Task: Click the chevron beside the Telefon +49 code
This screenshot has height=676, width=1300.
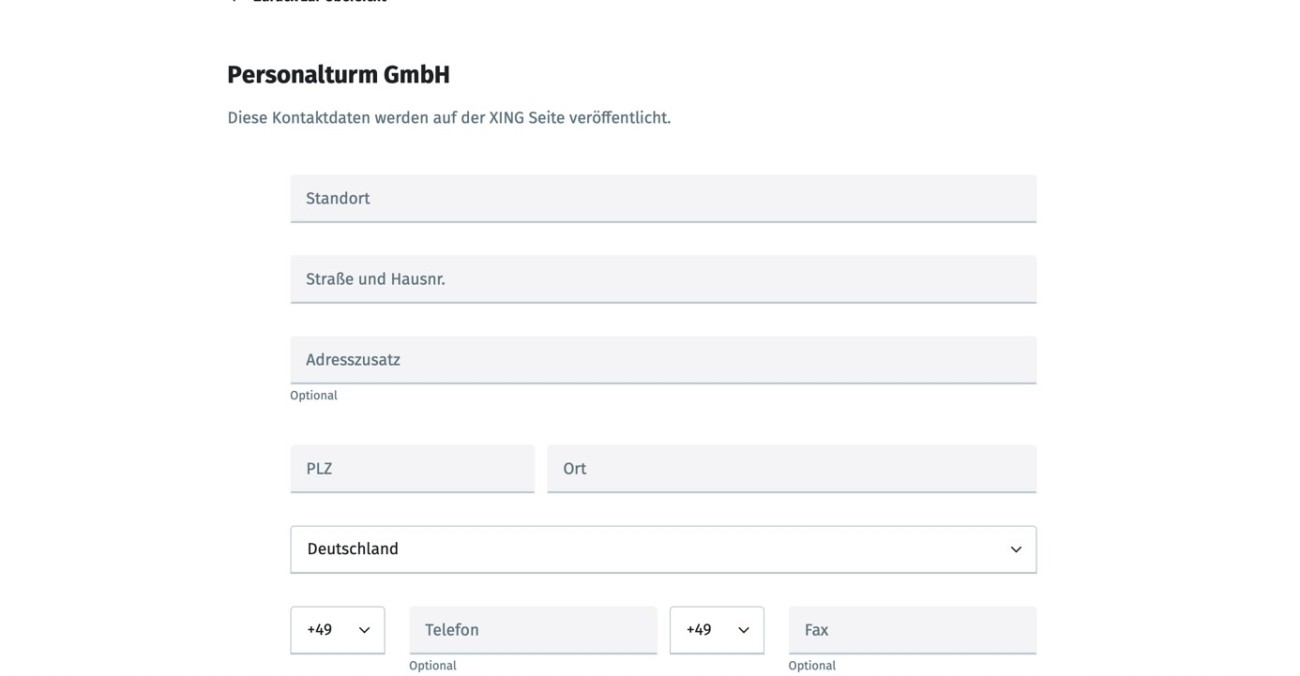Action: 364,631
